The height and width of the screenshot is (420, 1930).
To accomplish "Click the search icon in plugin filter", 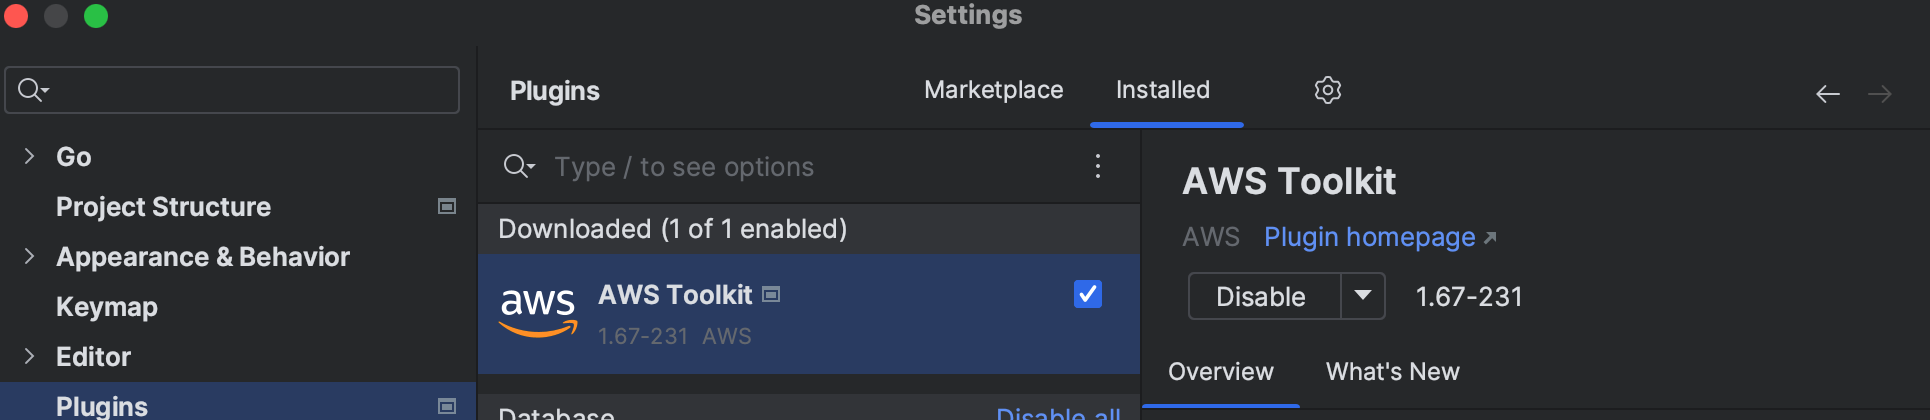I will (518, 166).
